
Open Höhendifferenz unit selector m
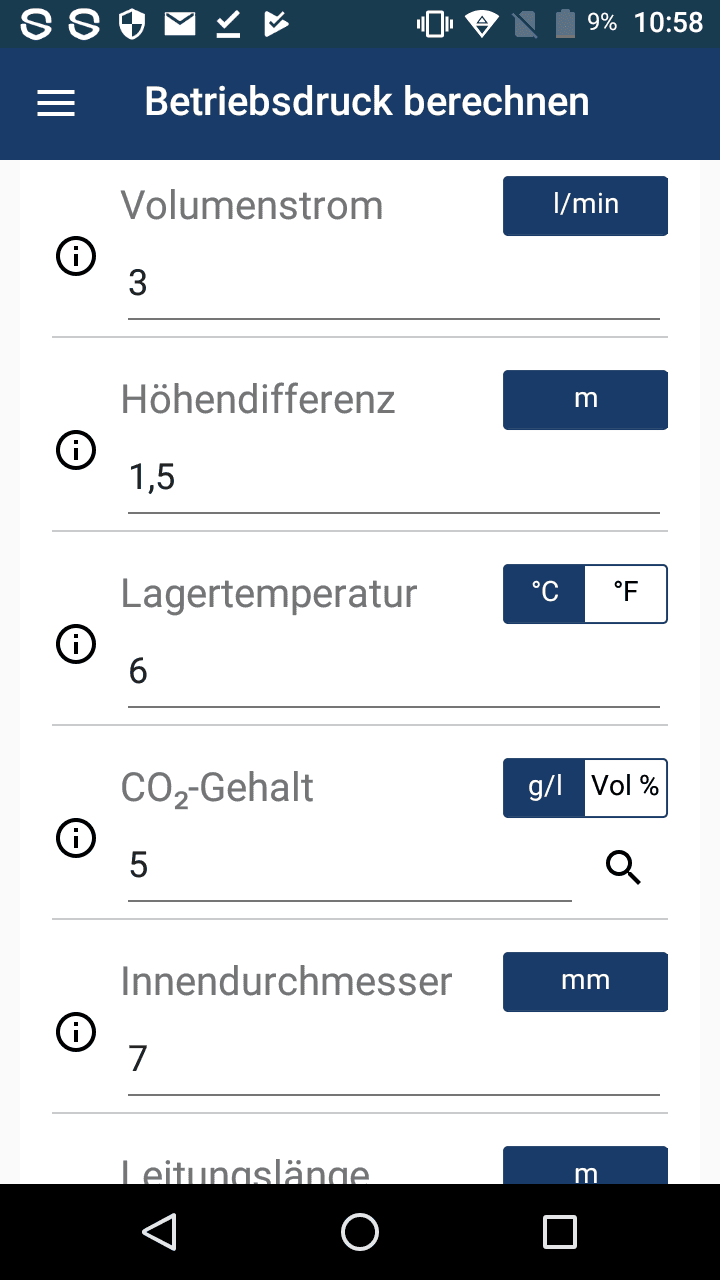coord(585,400)
